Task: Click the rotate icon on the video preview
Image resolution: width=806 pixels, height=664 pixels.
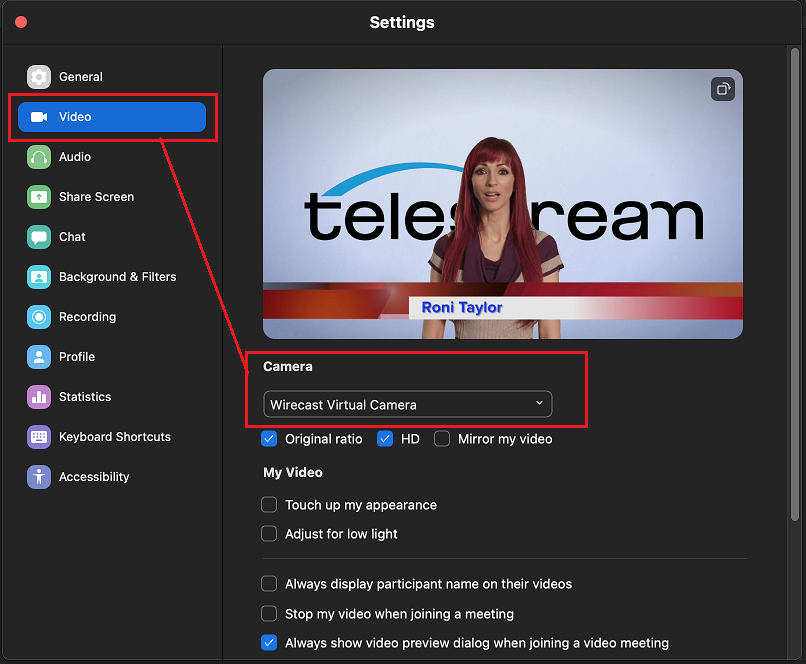Action: pyautogui.click(x=723, y=89)
